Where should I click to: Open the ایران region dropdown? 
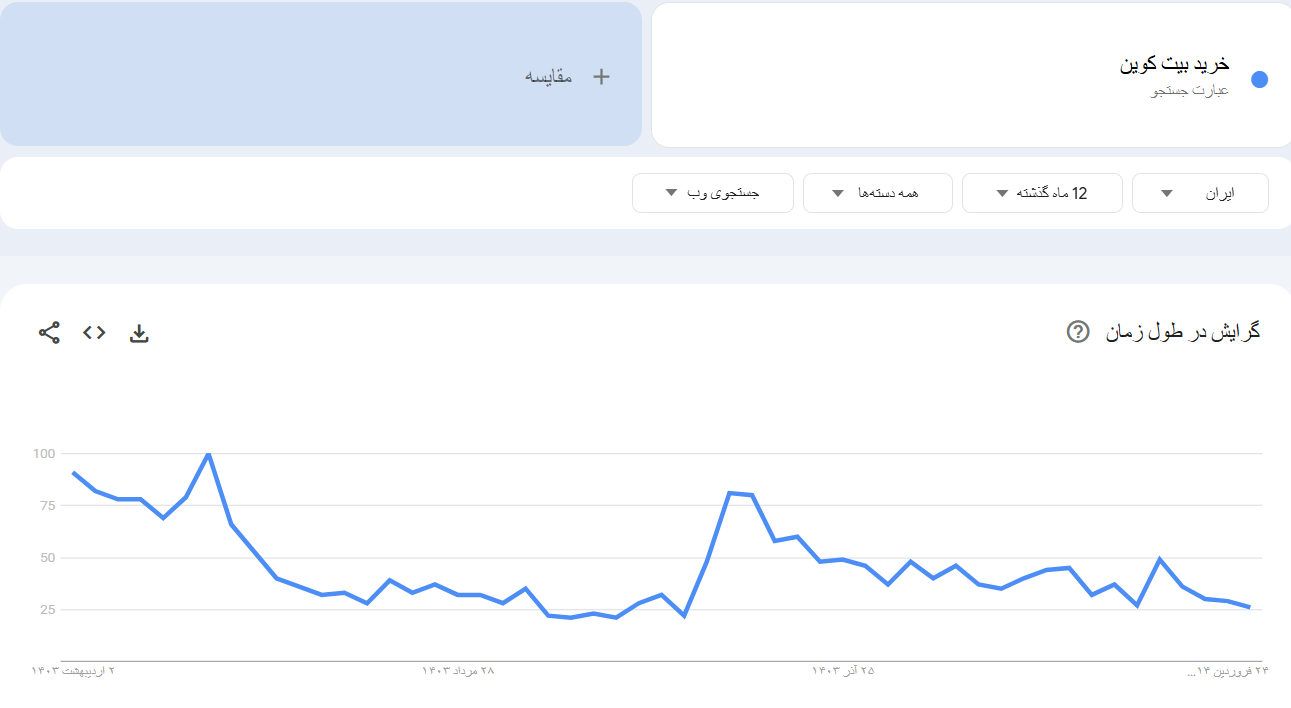(1200, 193)
